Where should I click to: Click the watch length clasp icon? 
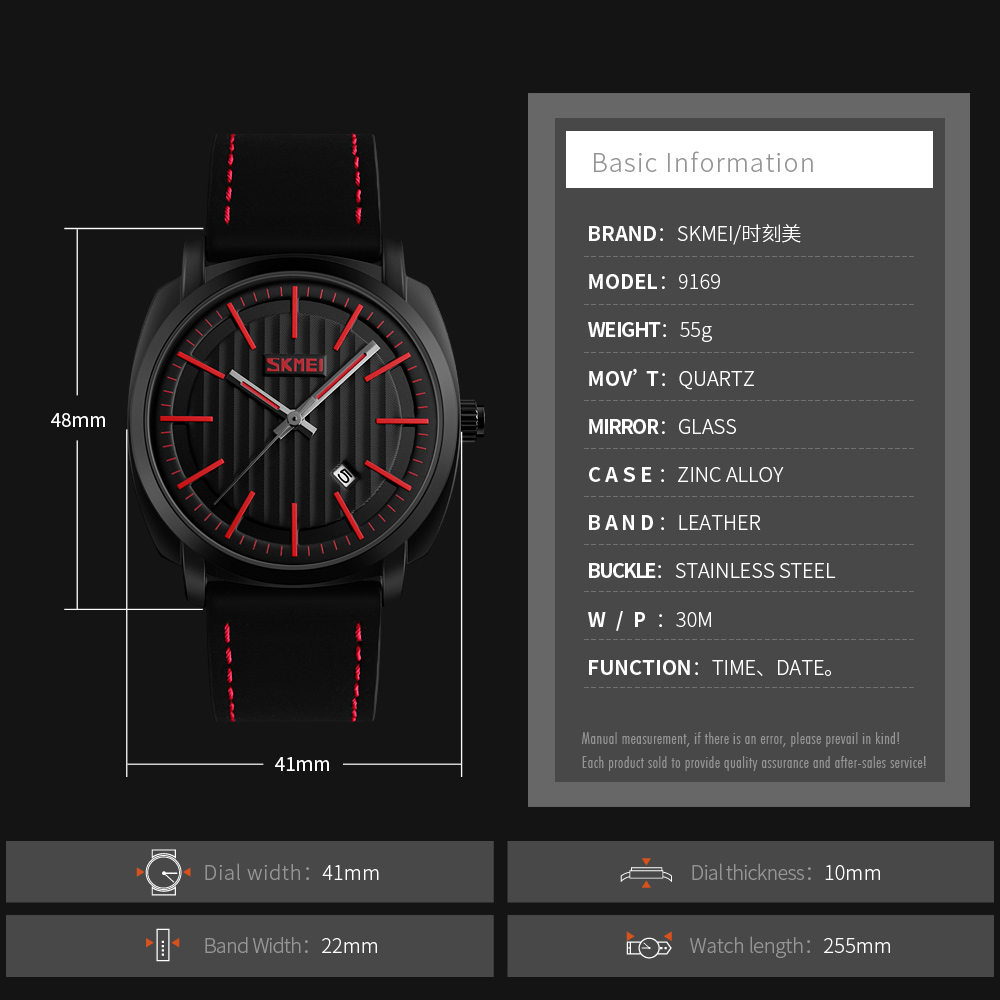650,945
